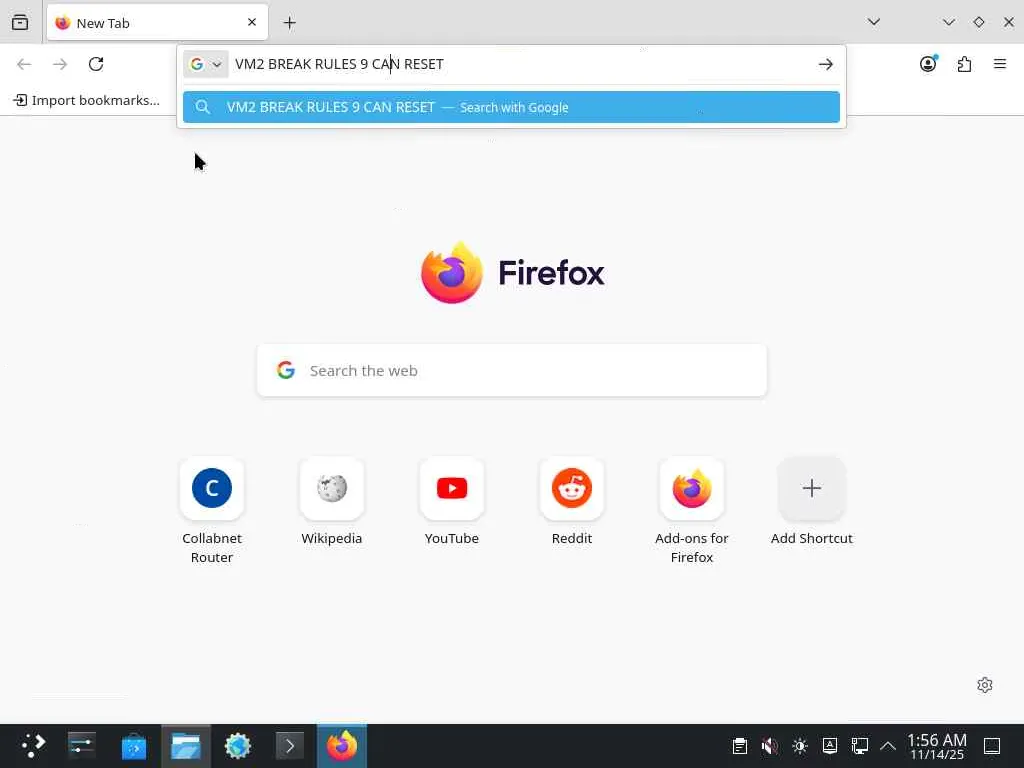The width and height of the screenshot is (1024, 768).
Task: Open the Extensions puzzle icon
Action: tap(964, 64)
